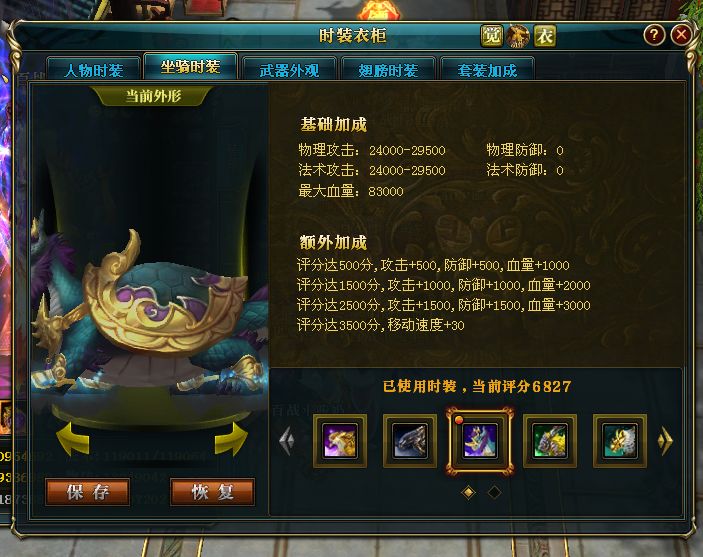Click the 觉 icon in the title bar
The width and height of the screenshot is (703, 557).
[x=492, y=35]
